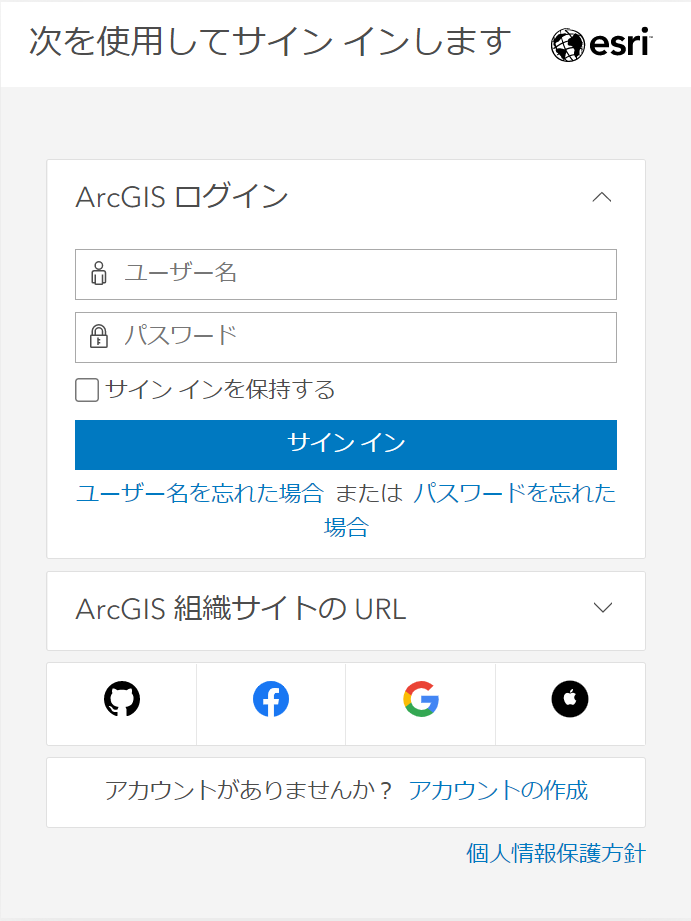The width and height of the screenshot is (691, 921).
Task: Click the ArcGIS ログイン heading
Action: coord(182,197)
